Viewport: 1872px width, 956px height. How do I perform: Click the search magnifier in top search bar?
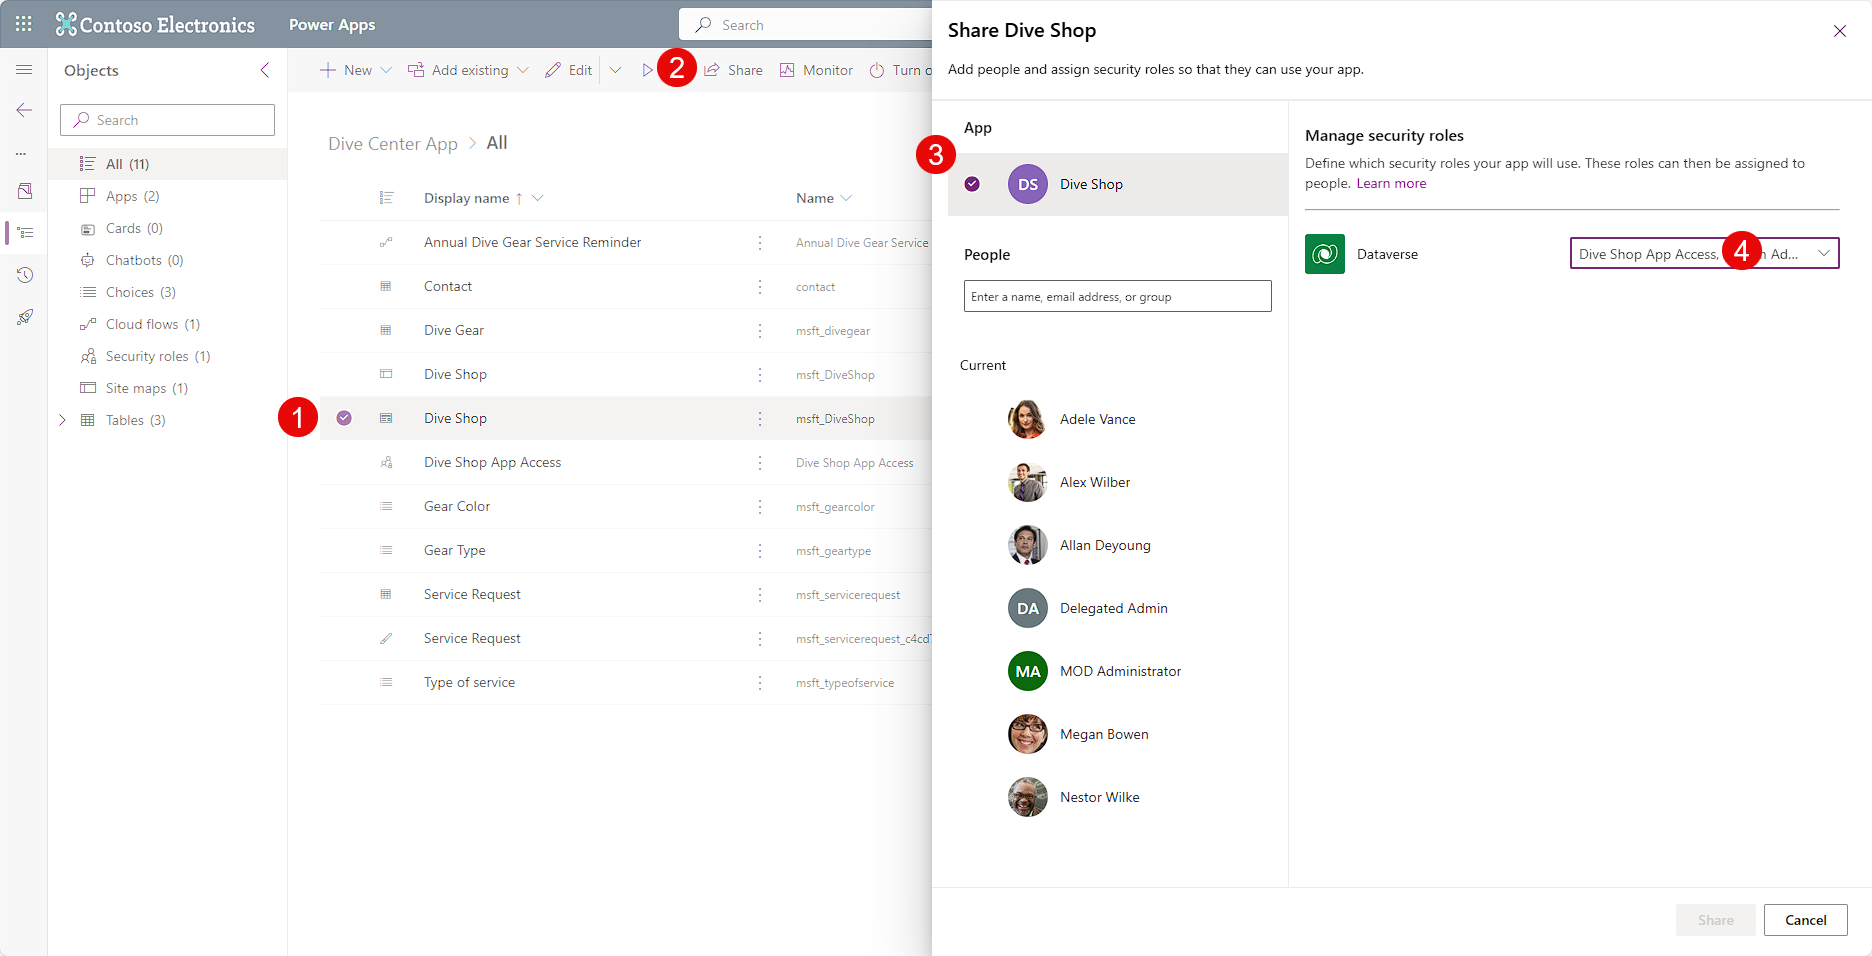click(704, 25)
